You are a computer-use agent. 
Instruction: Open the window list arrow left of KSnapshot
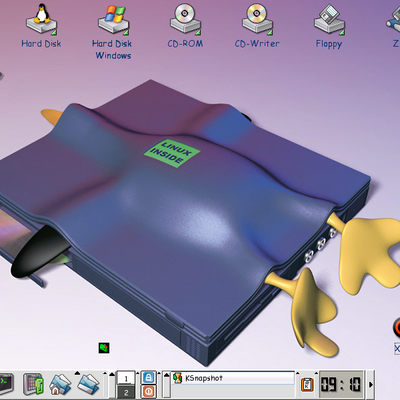click(166, 375)
